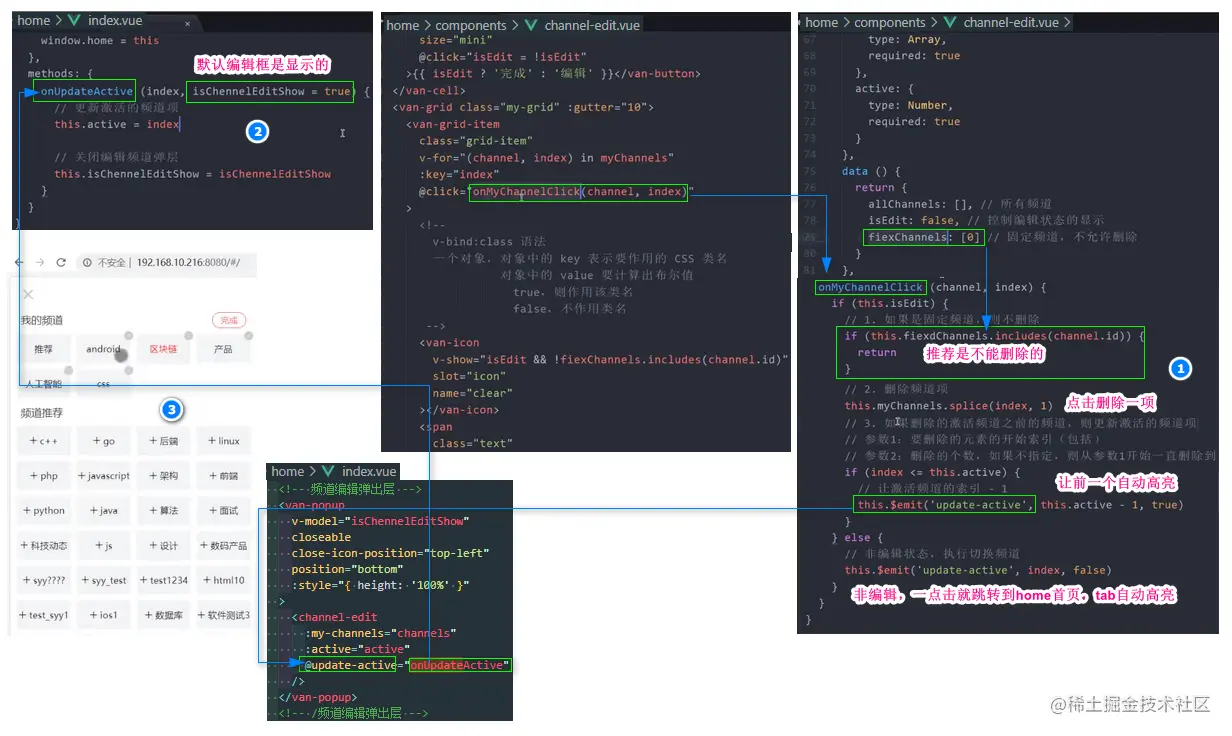Screen dimensions: 1232x736
Task: Click index.vue breadcrumb in the top-left panel
Action: click(x=115, y=20)
